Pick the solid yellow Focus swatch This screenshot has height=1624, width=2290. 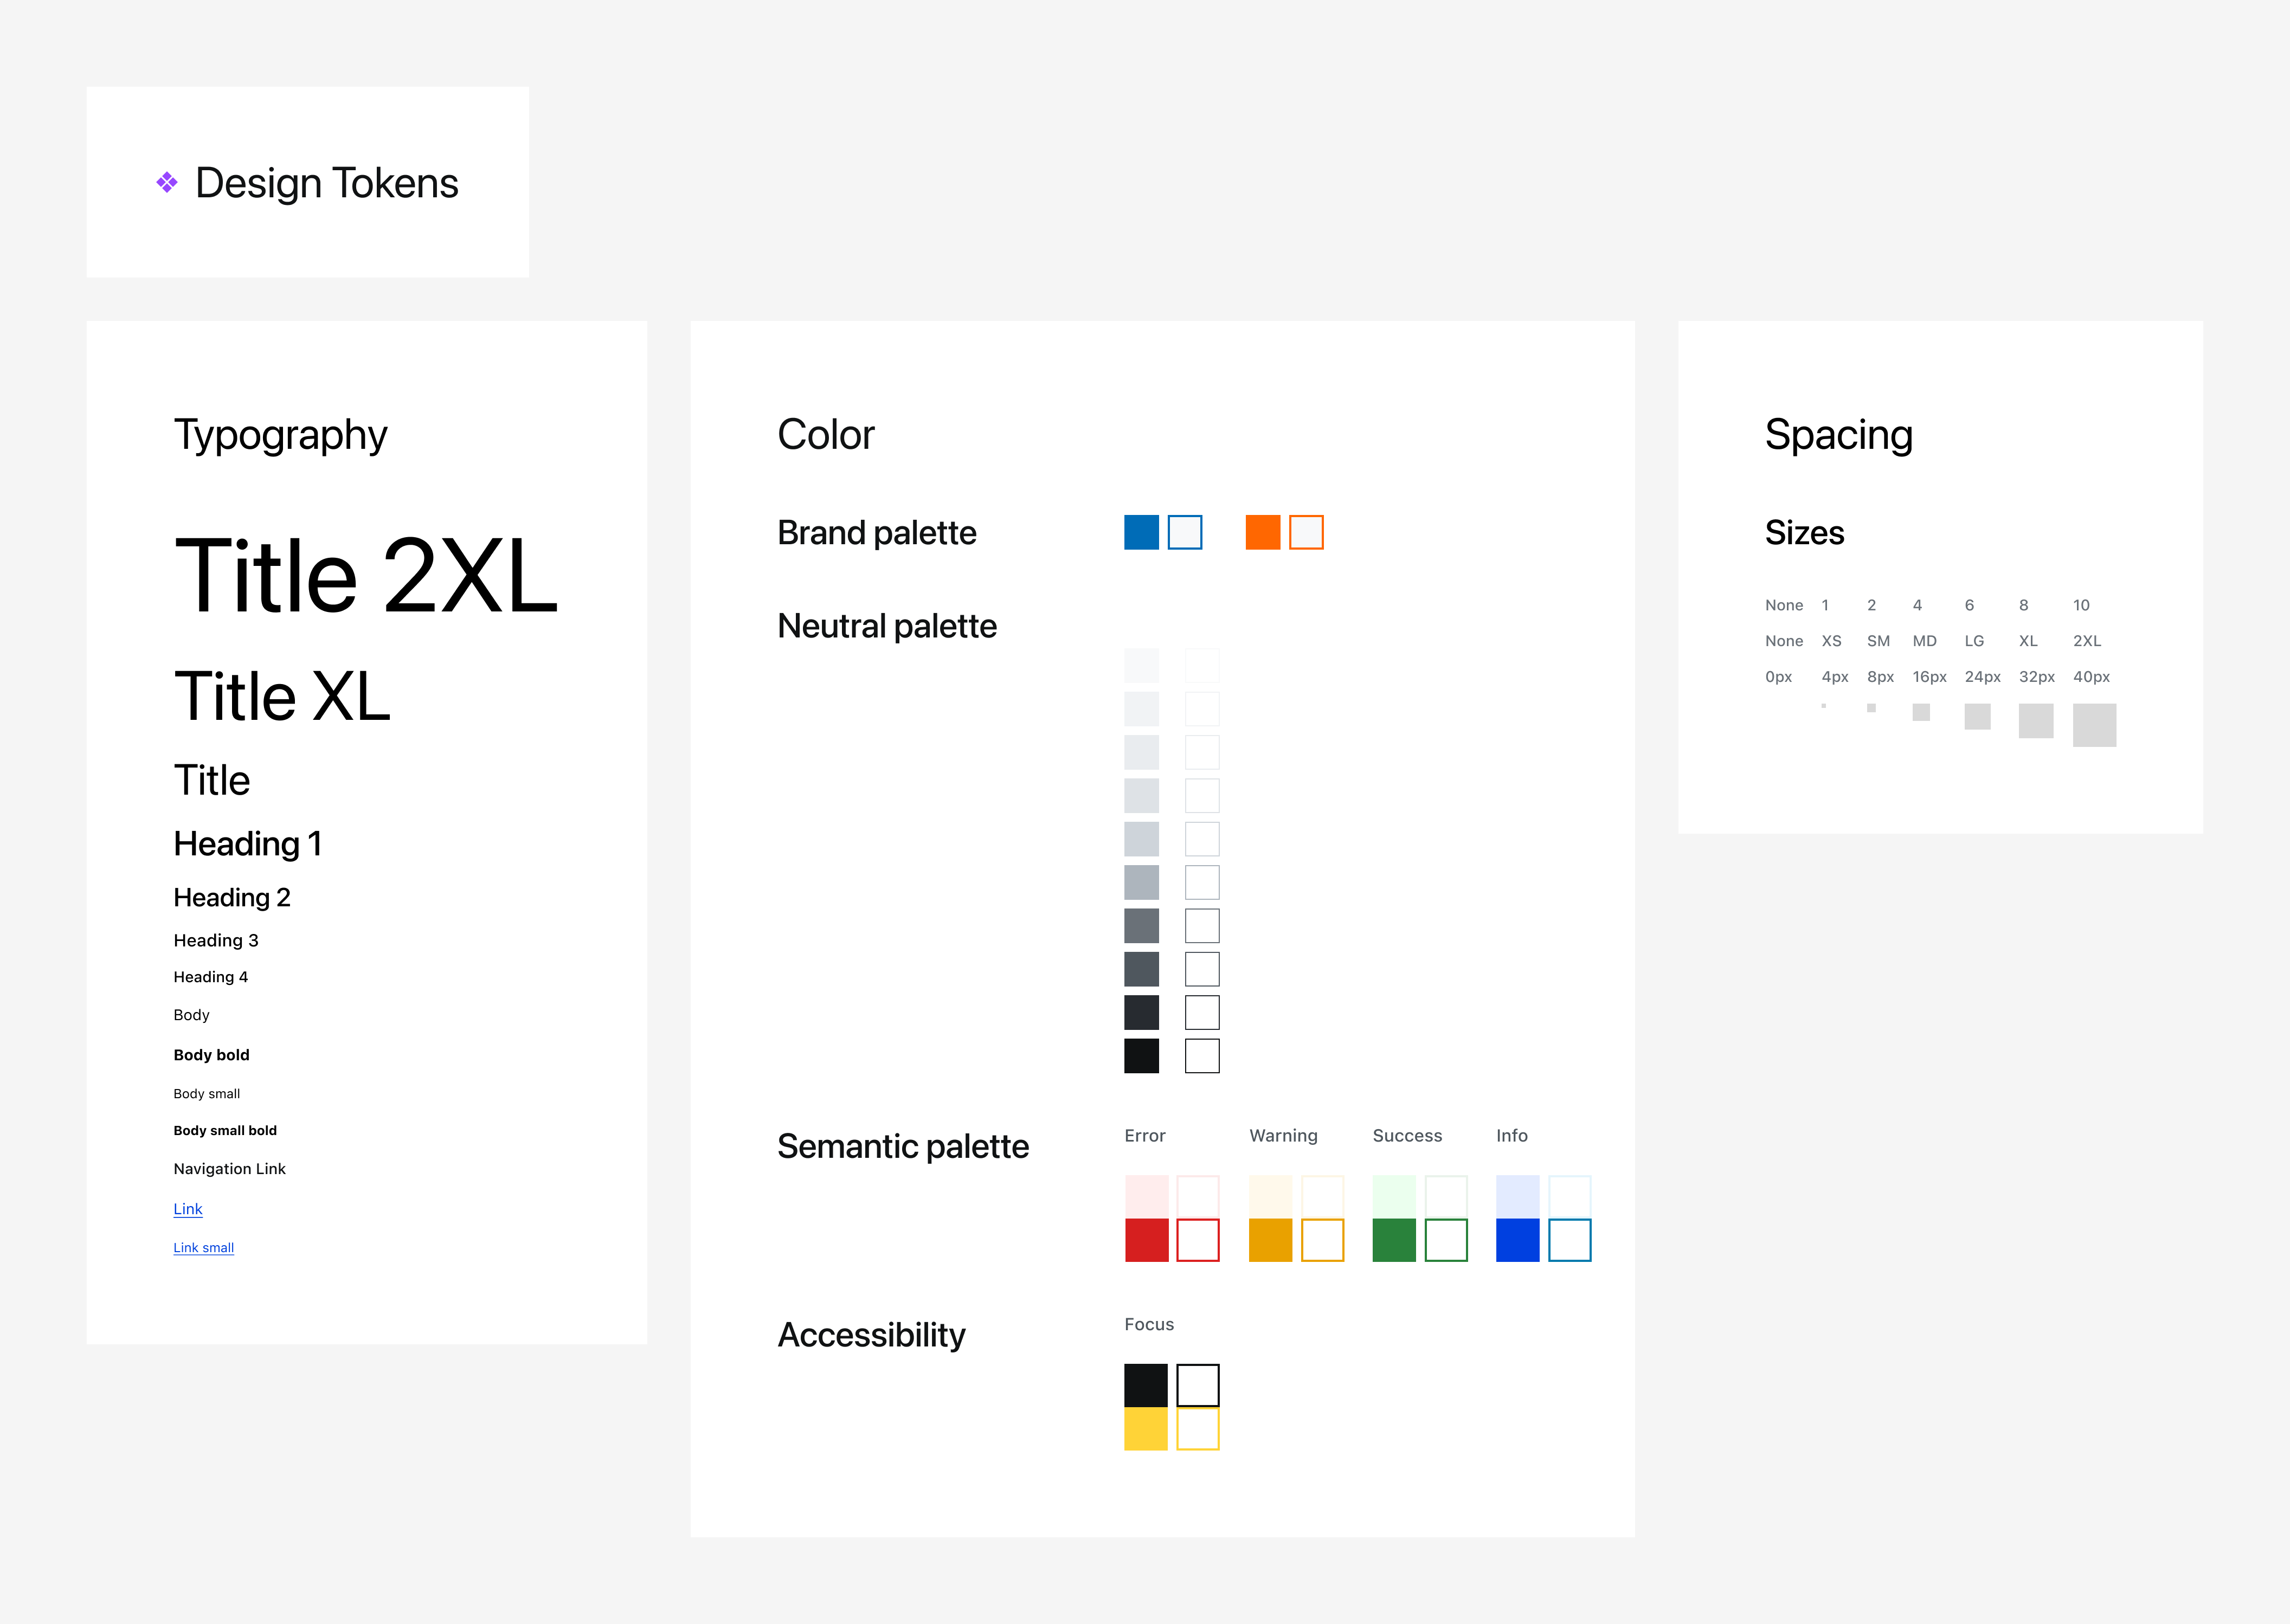(x=1146, y=1429)
